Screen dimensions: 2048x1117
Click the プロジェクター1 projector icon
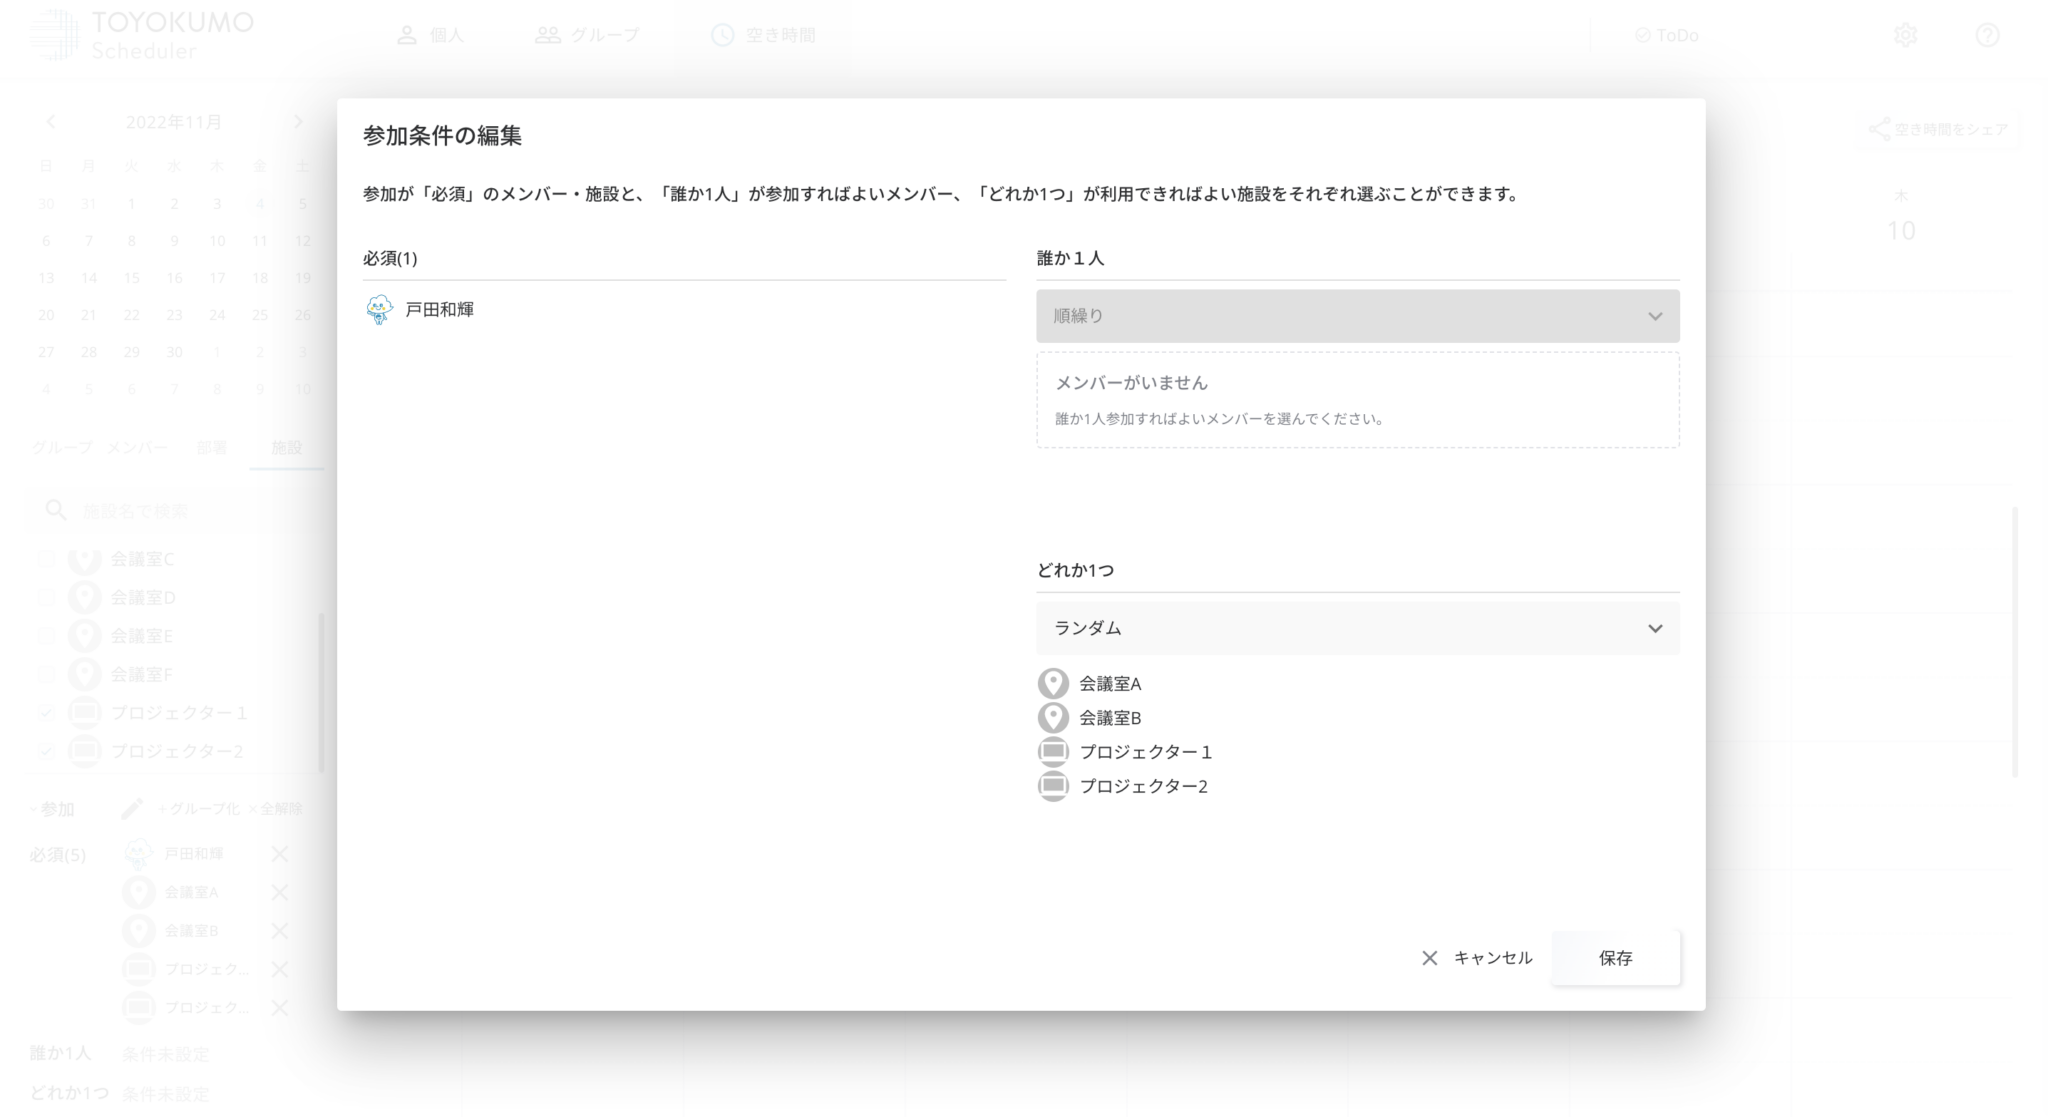pos(1052,752)
